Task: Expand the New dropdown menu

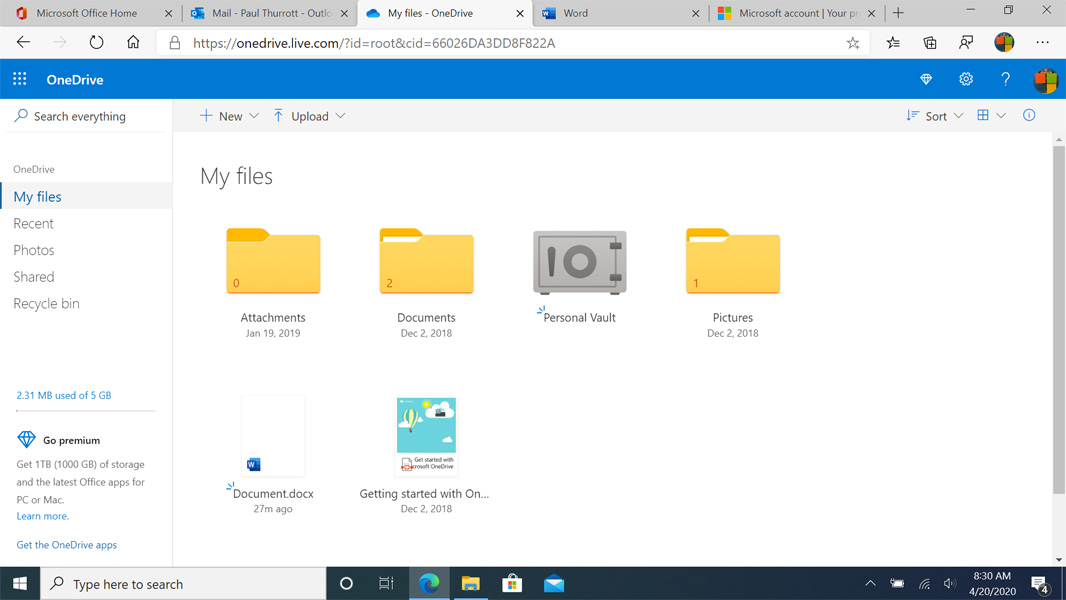Action: [x=230, y=116]
